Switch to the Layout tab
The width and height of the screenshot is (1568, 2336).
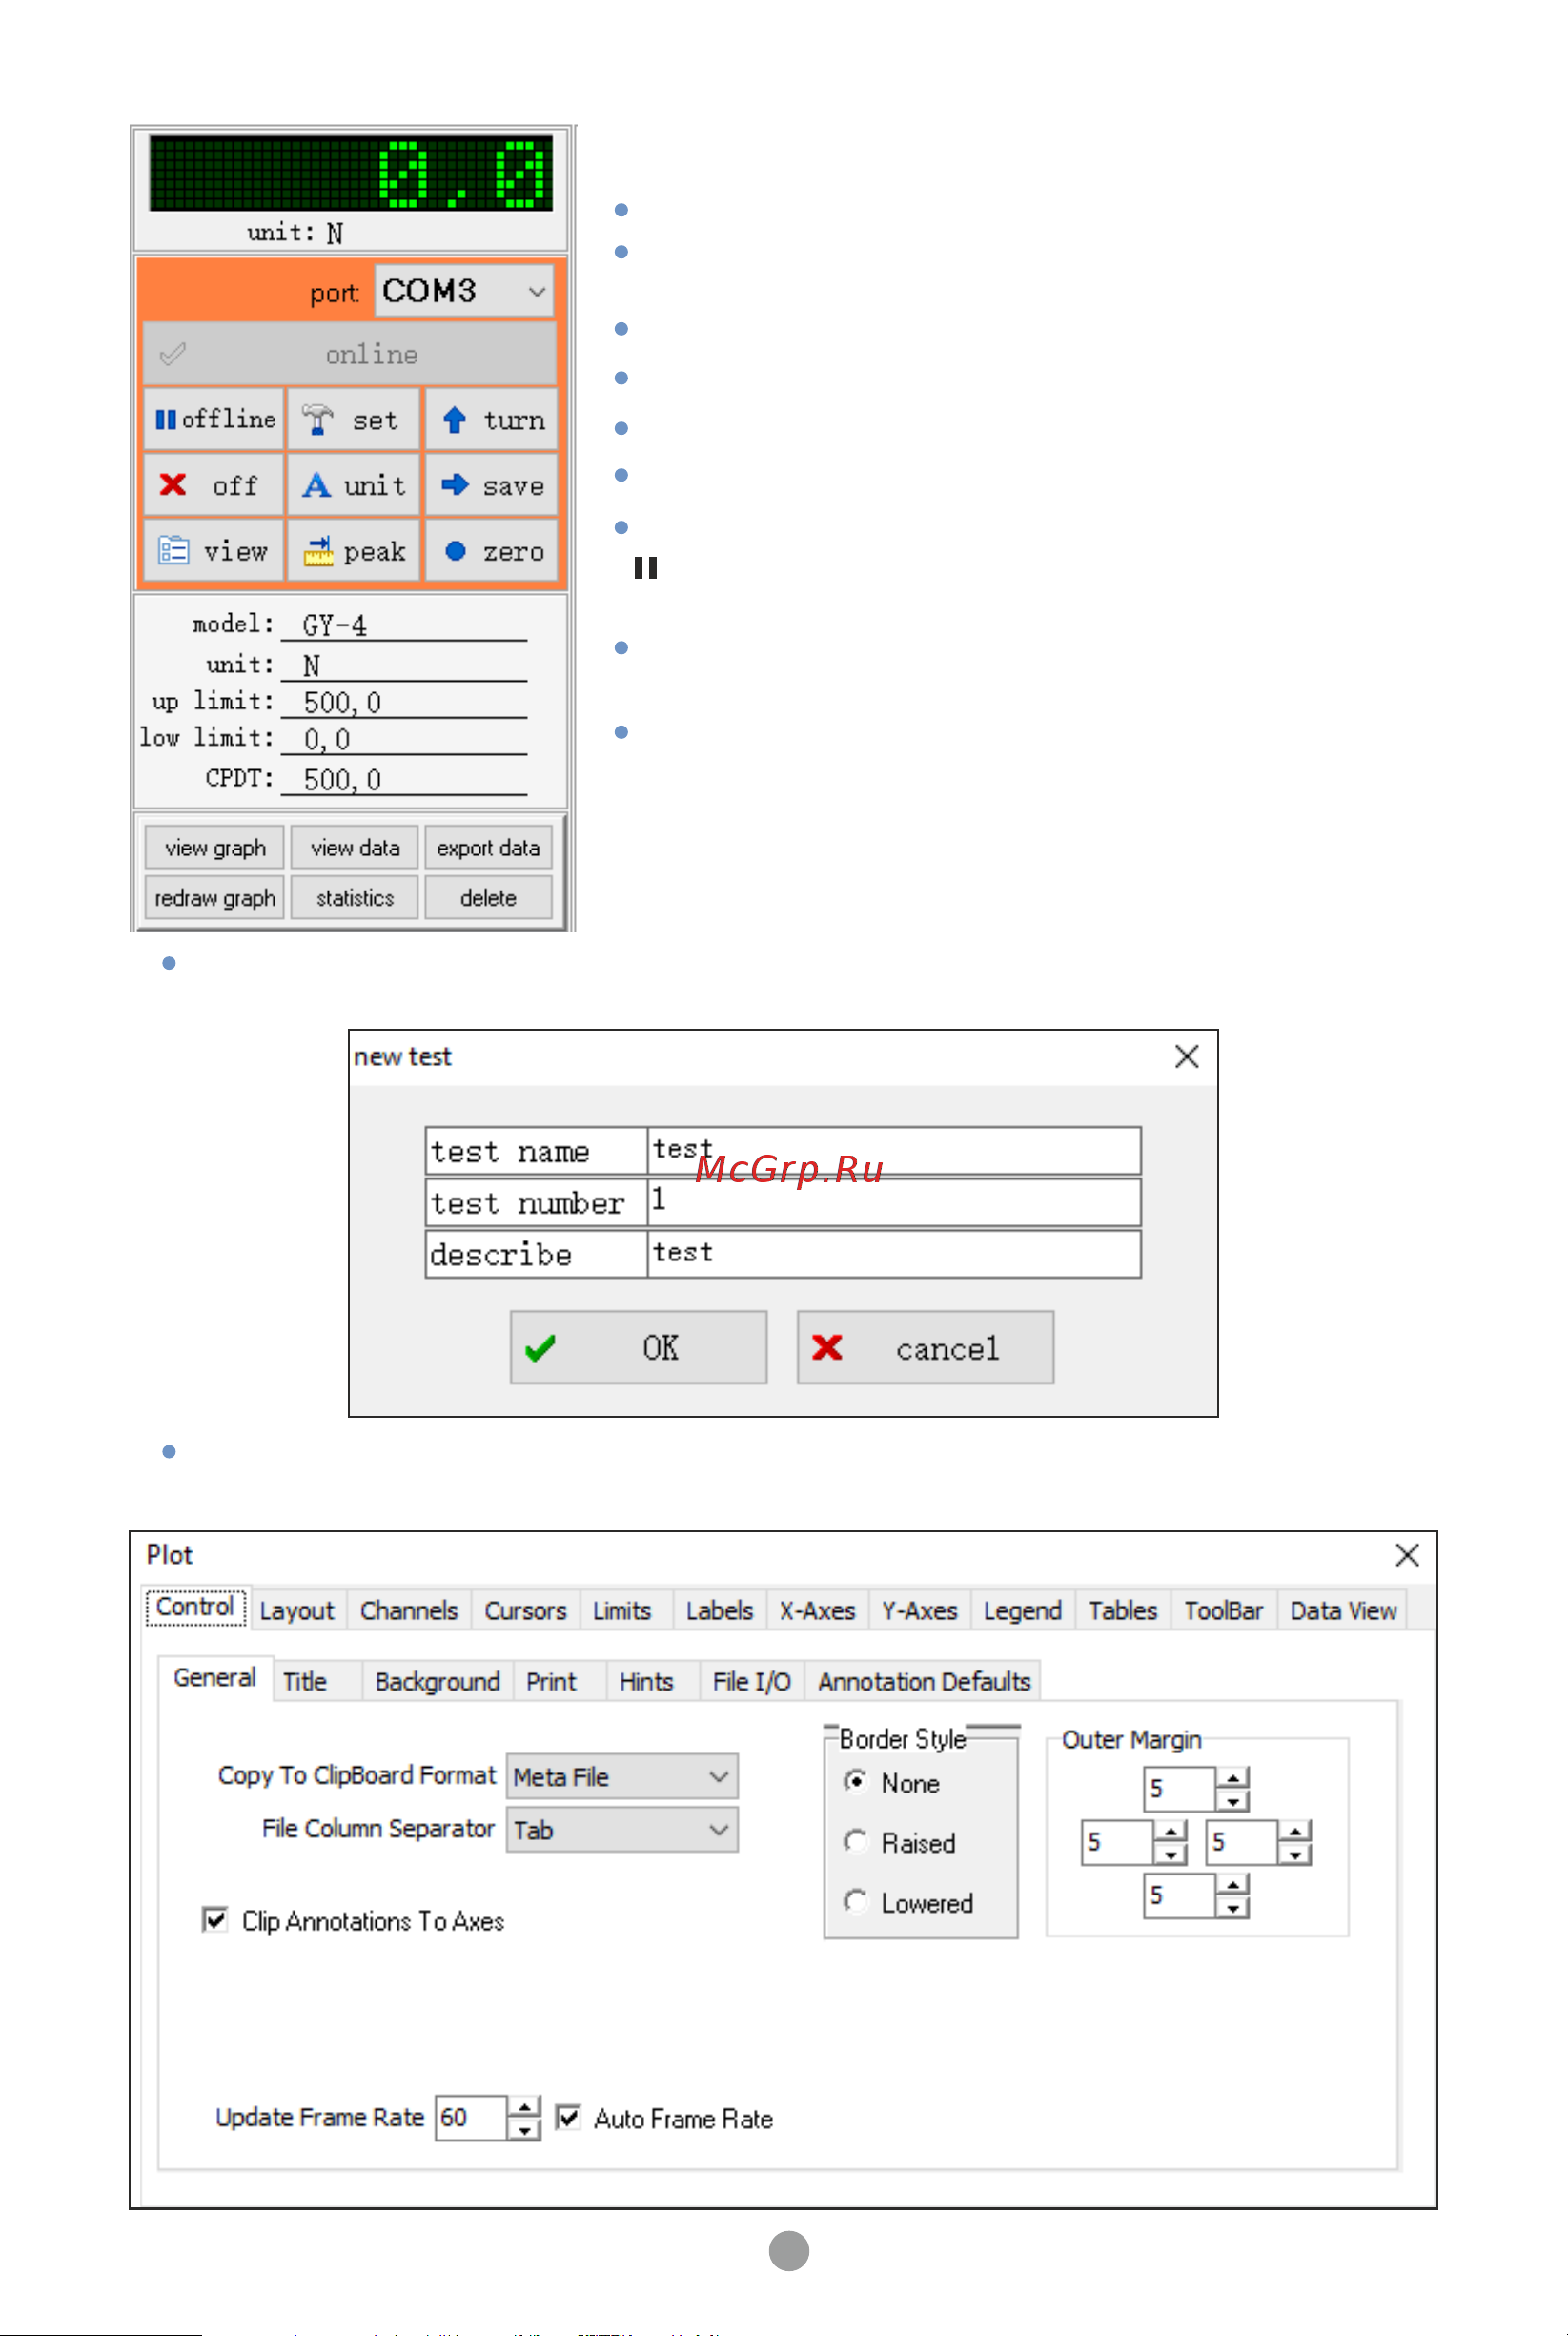pos(297,1610)
